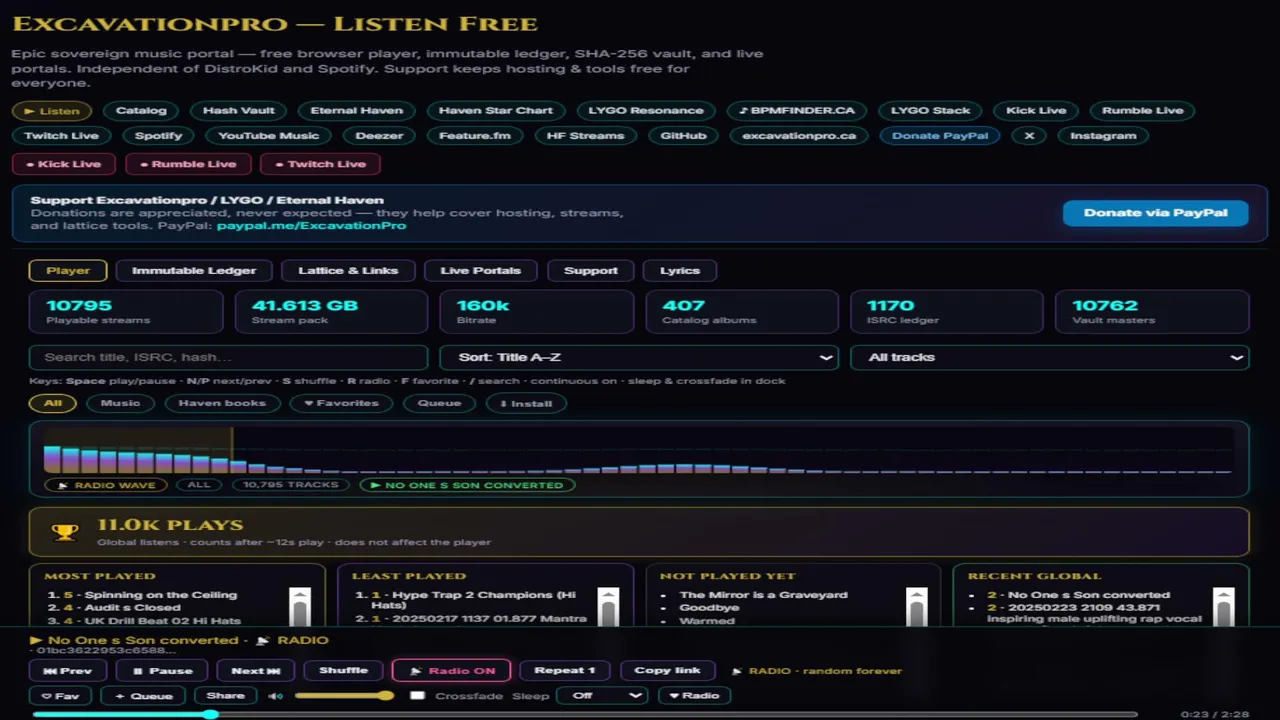1280x720 pixels.
Task: Select the Goodbye track
Action: (709, 608)
